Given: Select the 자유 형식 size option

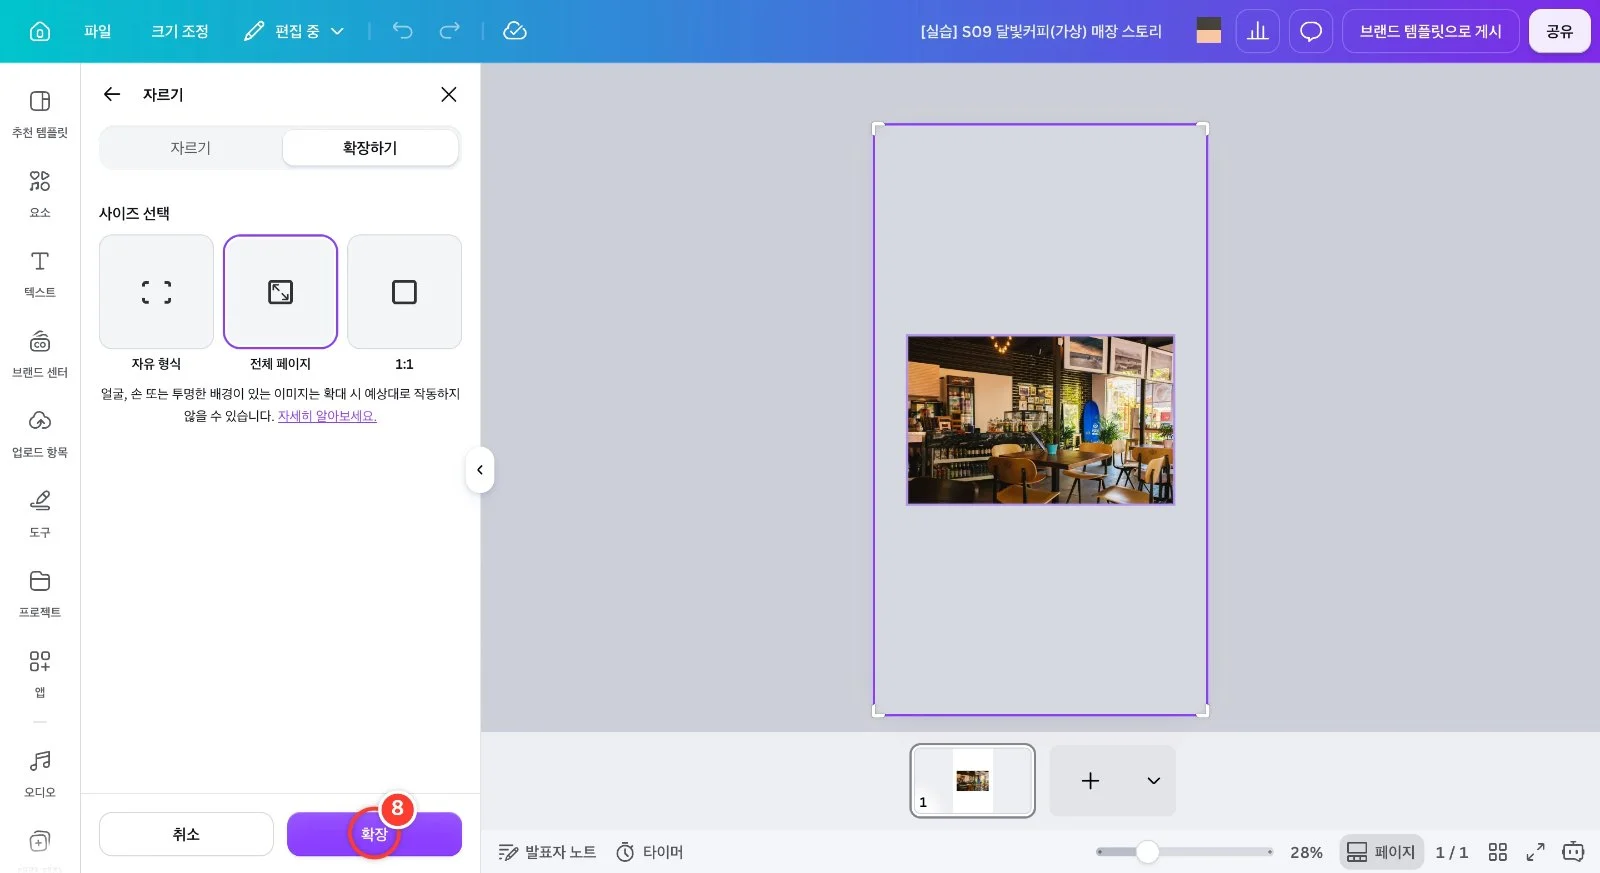Looking at the screenshot, I should coord(156,292).
